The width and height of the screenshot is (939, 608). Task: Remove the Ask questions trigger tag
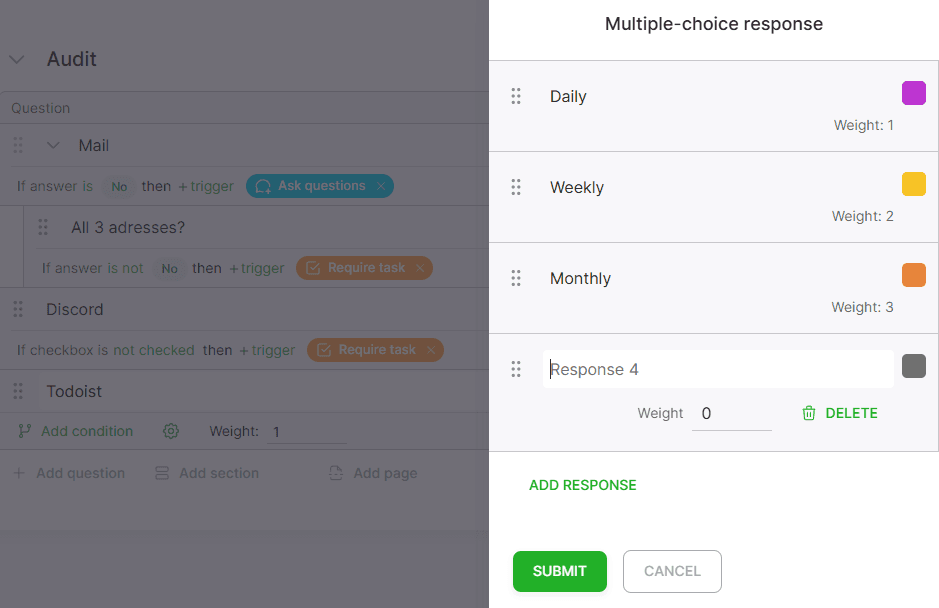pos(381,186)
